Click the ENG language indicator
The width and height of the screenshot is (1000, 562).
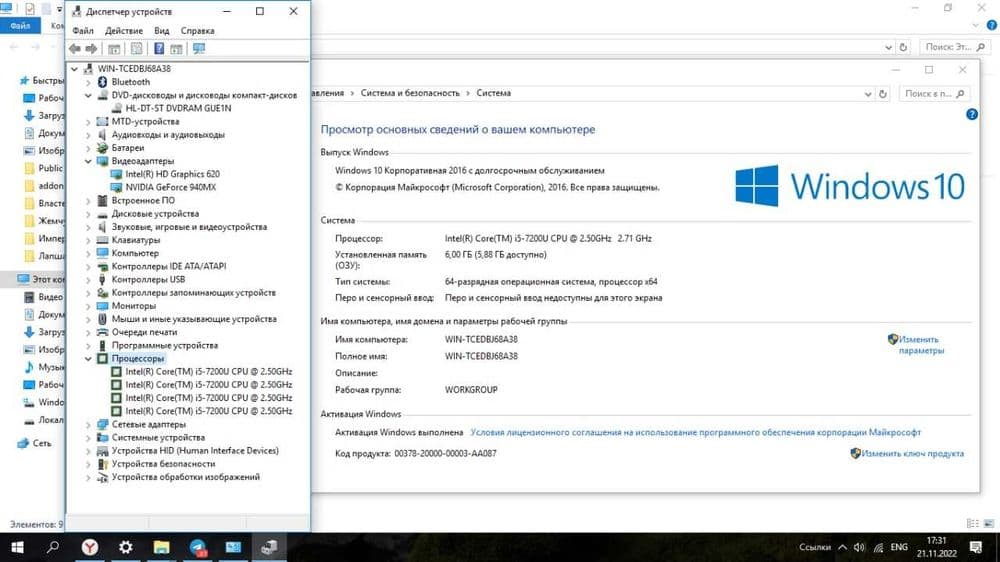point(899,547)
